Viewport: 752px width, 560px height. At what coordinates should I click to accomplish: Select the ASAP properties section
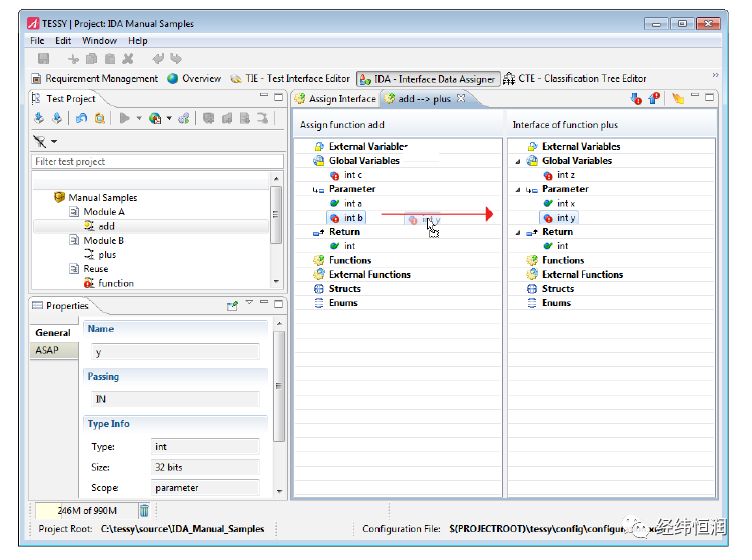[x=53, y=350]
